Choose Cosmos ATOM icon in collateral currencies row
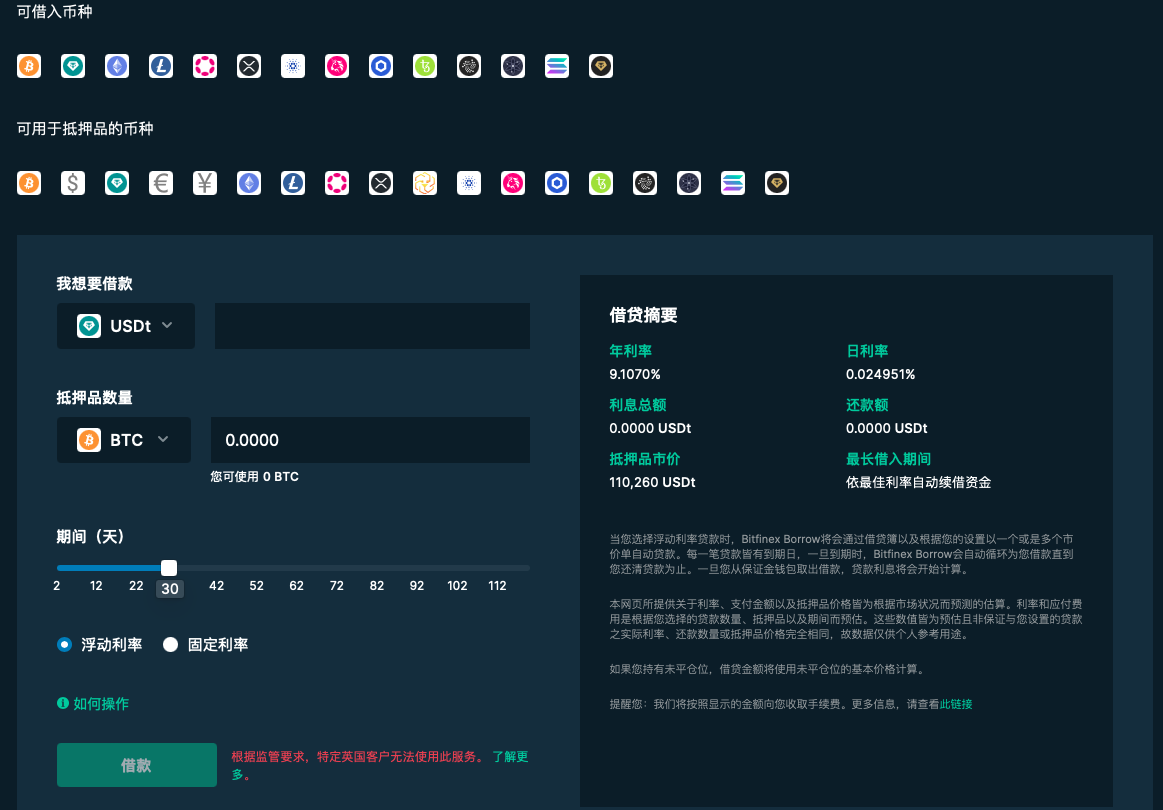Viewport: 1163px width, 810px height. (x=689, y=182)
